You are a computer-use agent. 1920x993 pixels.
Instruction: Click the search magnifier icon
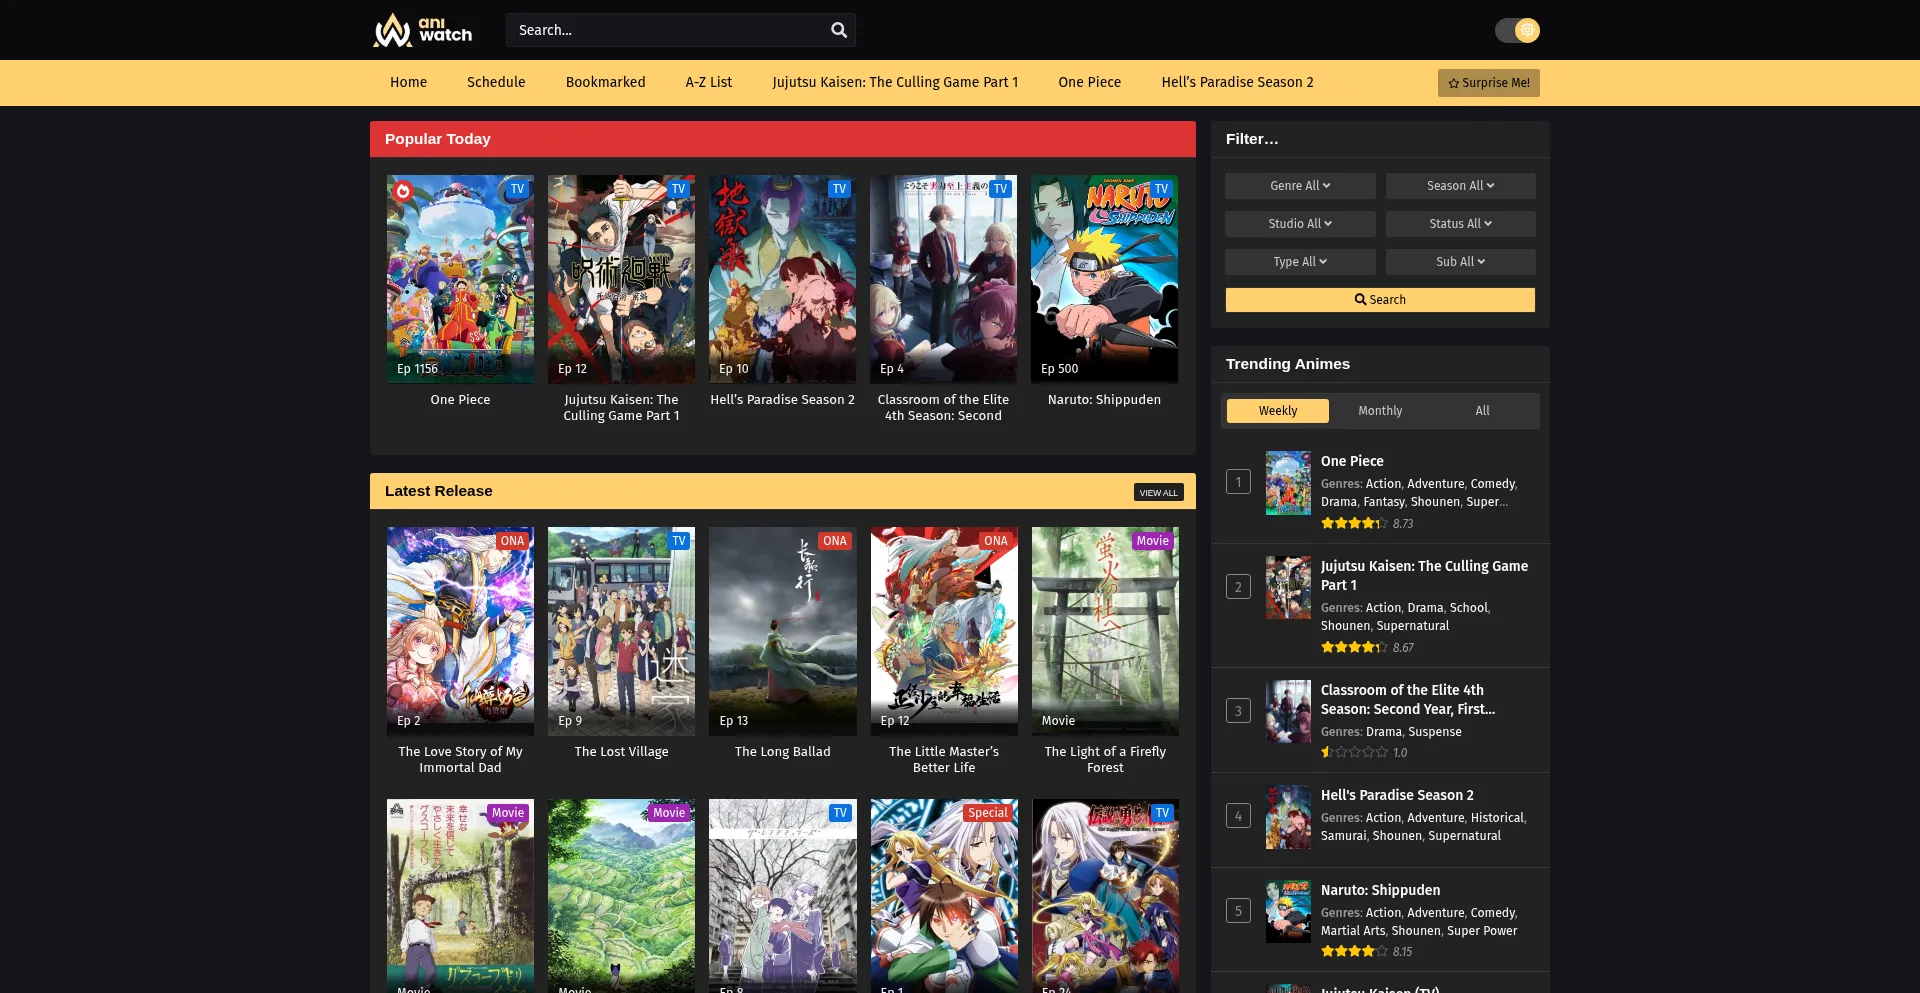click(839, 30)
